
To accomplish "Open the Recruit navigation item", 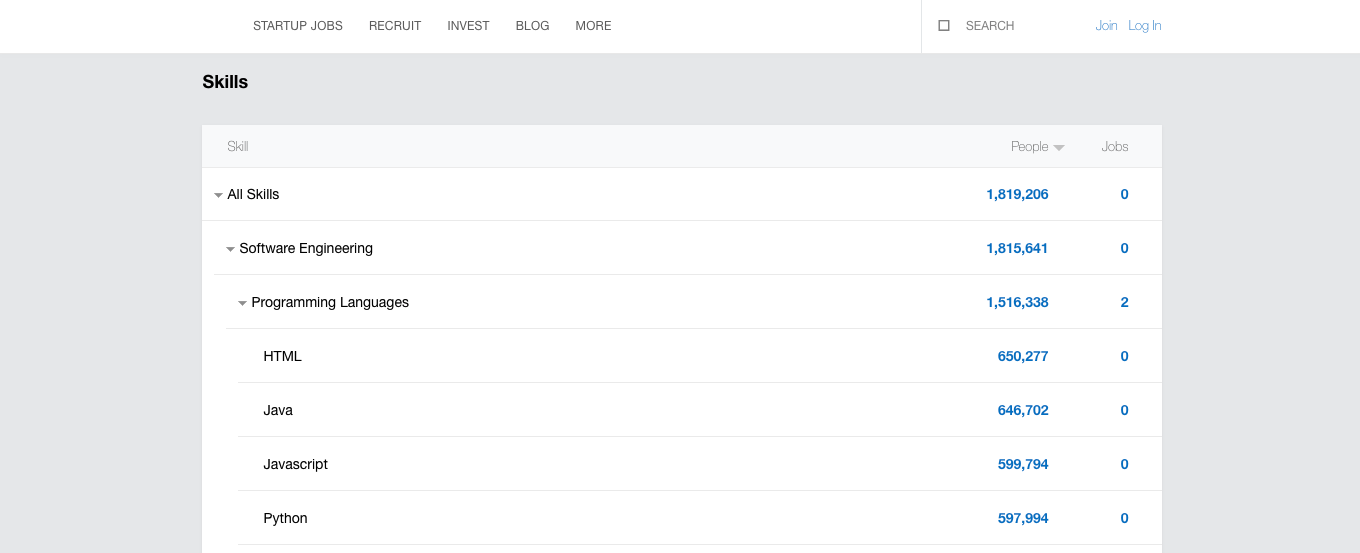I will [395, 26].
